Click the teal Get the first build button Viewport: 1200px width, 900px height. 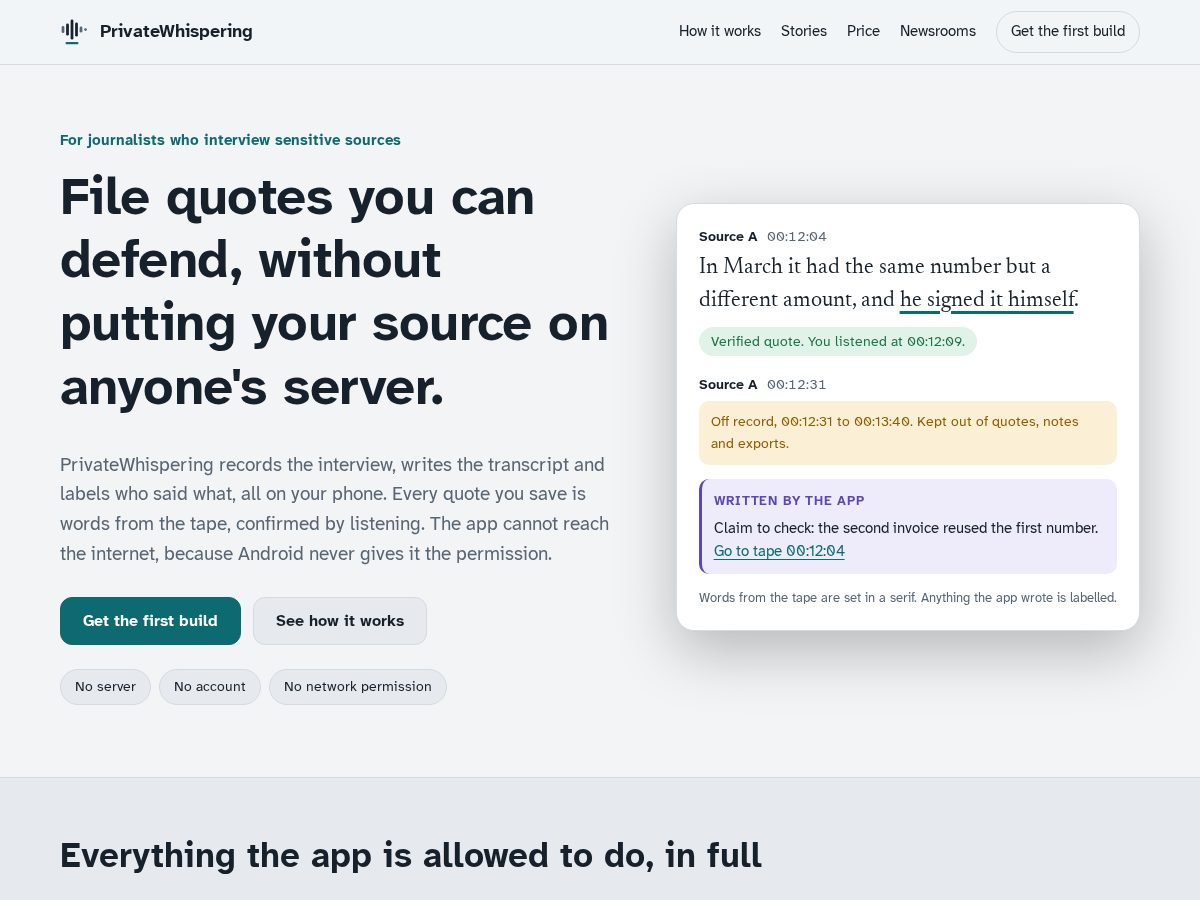point(150,621)
